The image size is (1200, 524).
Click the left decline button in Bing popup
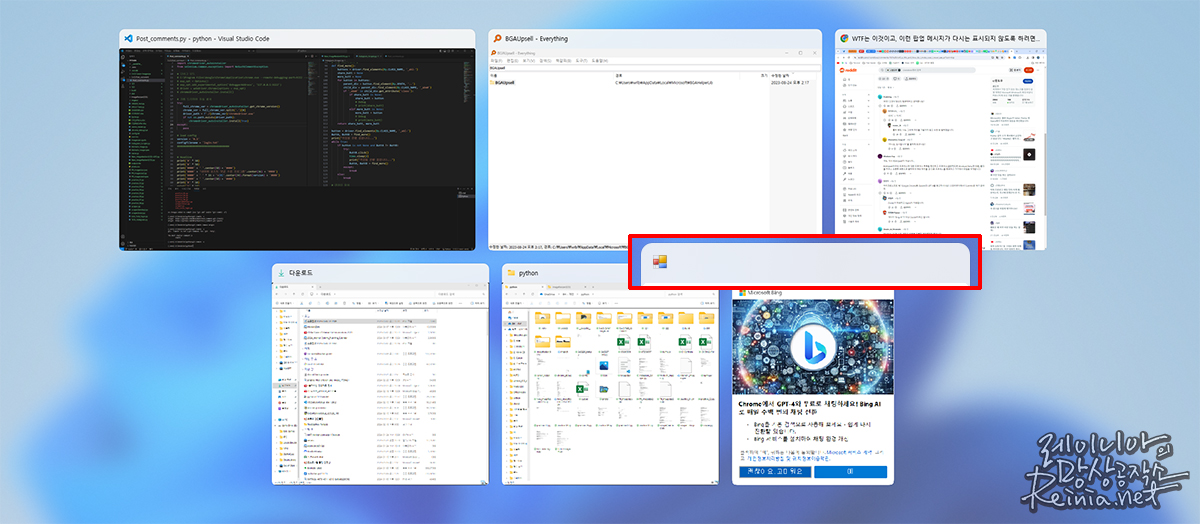point(776,470)
